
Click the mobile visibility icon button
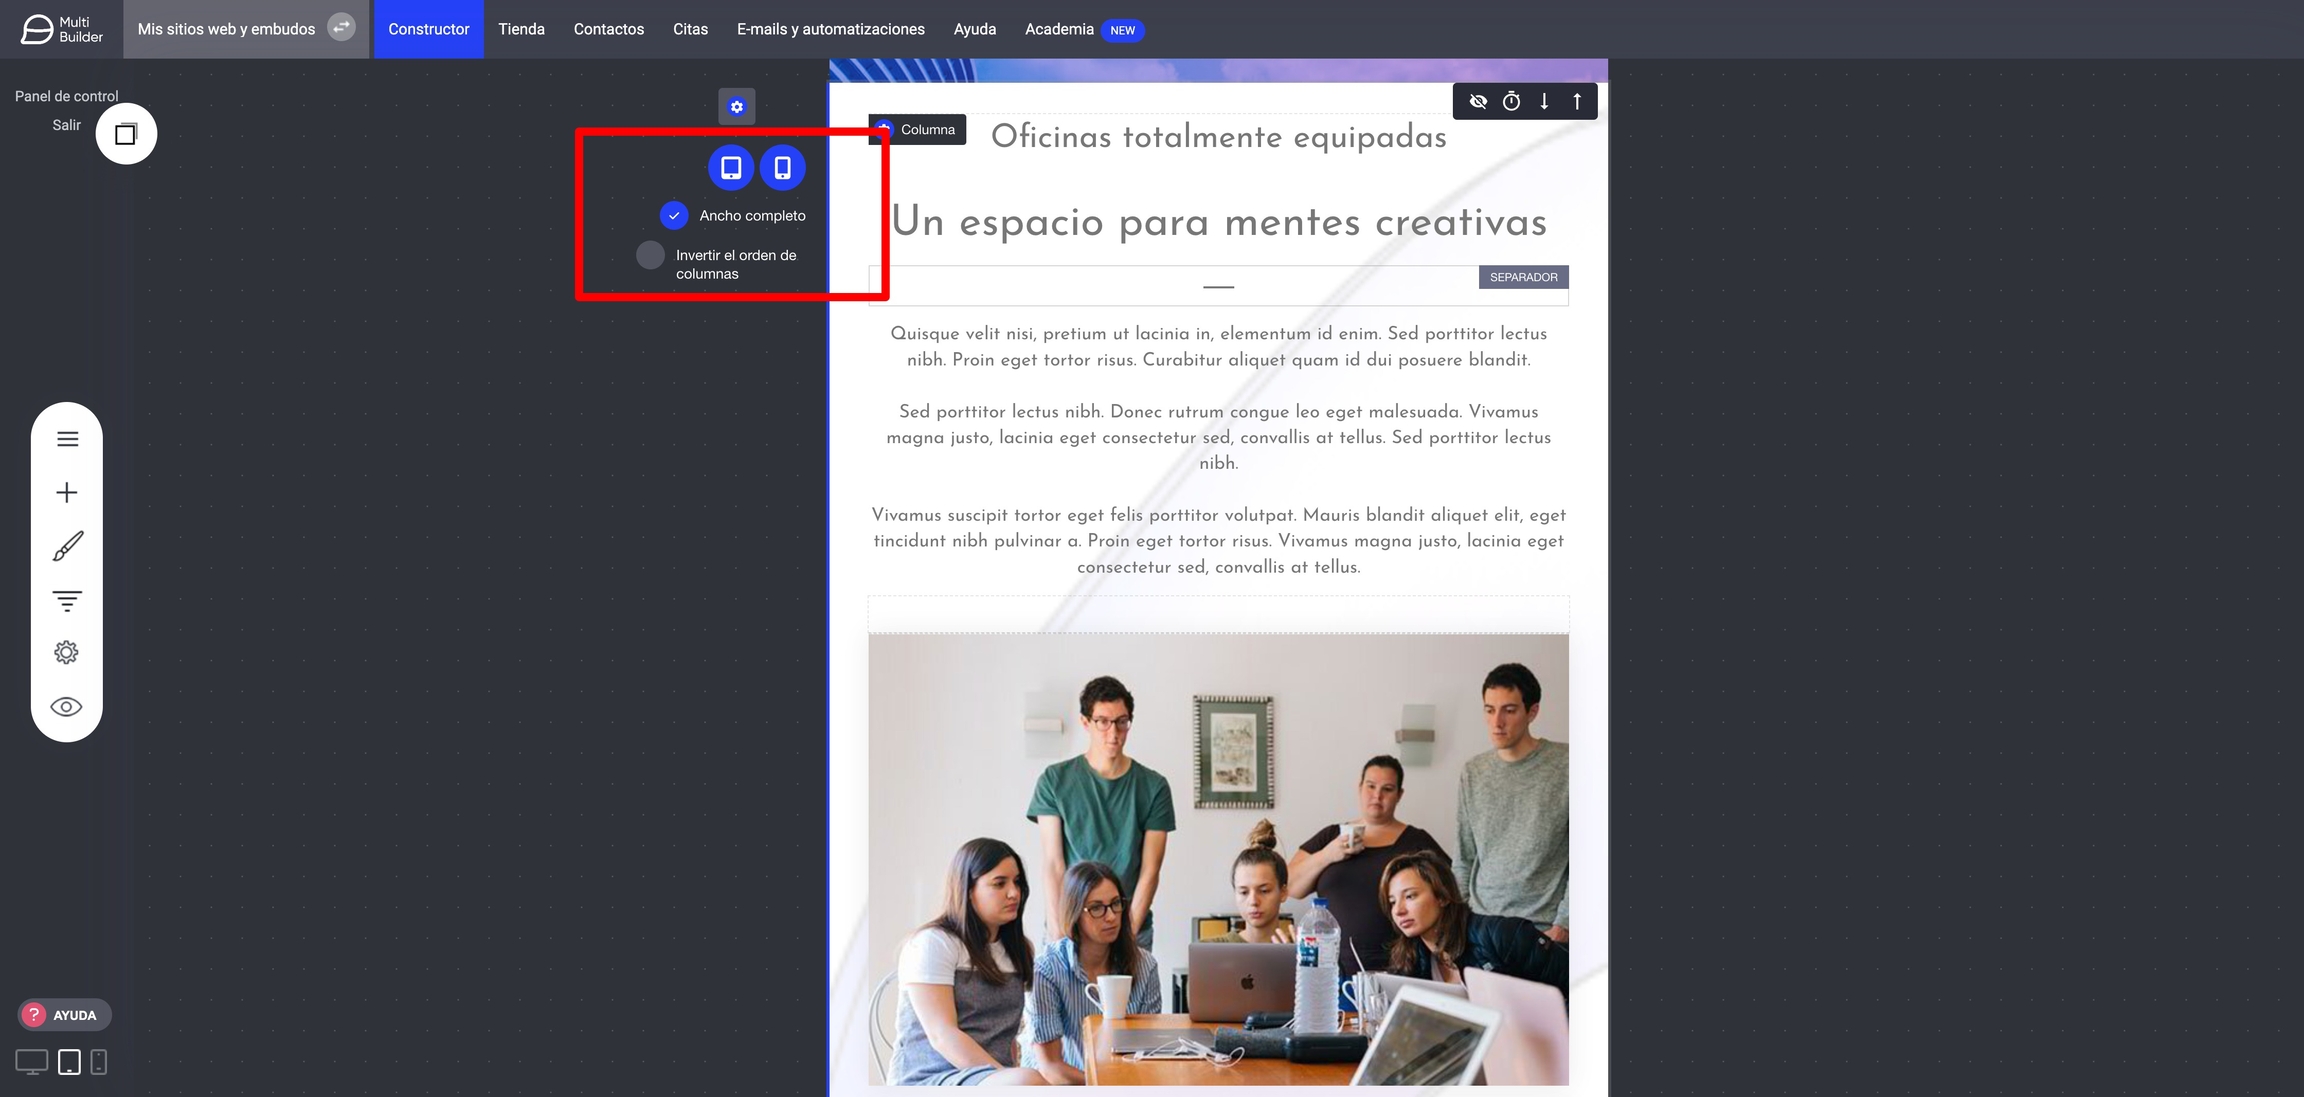tap(782, 167)
